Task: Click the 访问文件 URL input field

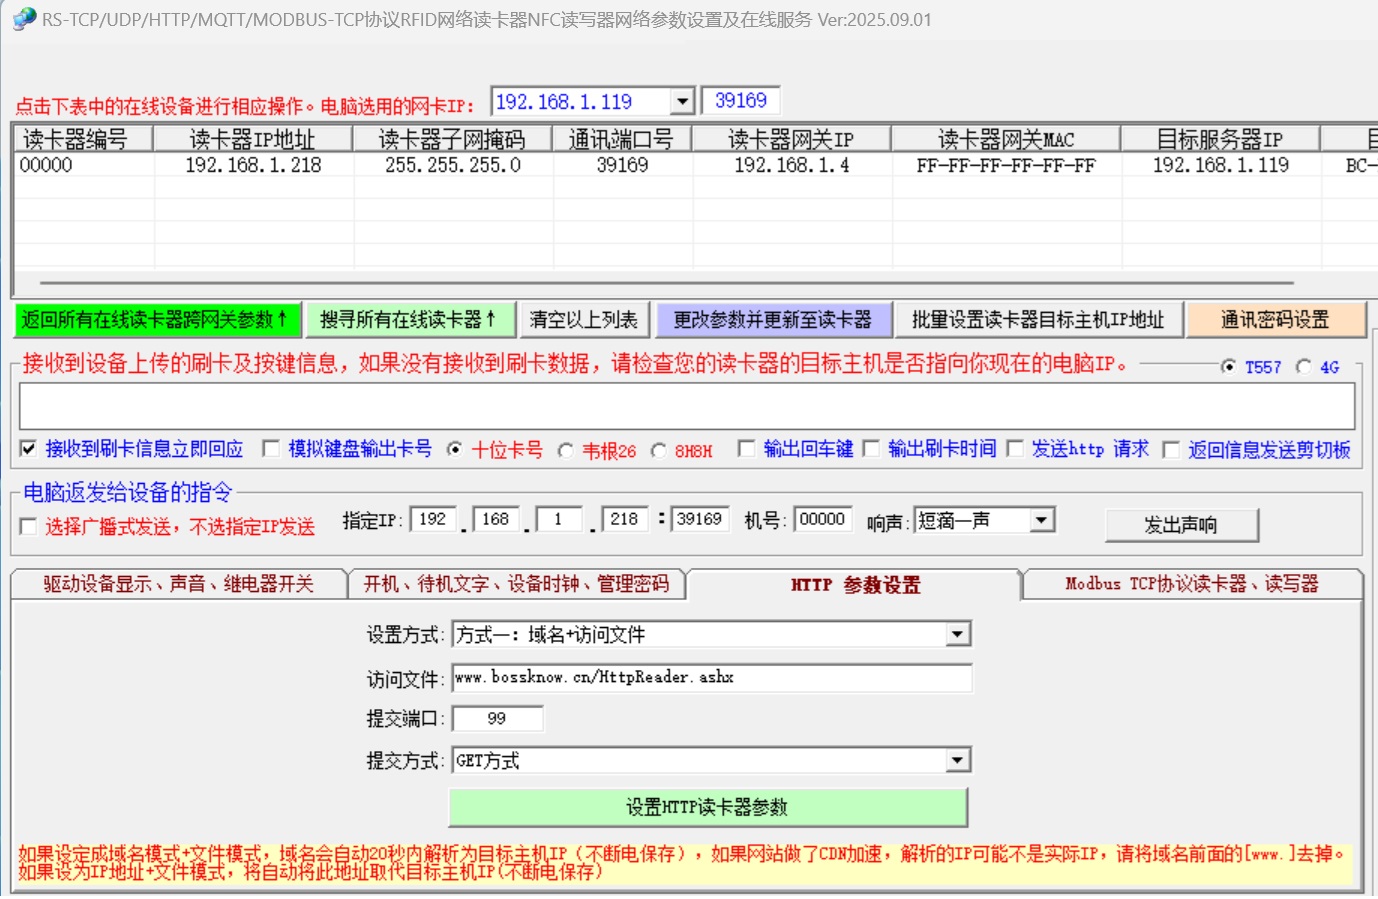Action: [x=711, y=678]
